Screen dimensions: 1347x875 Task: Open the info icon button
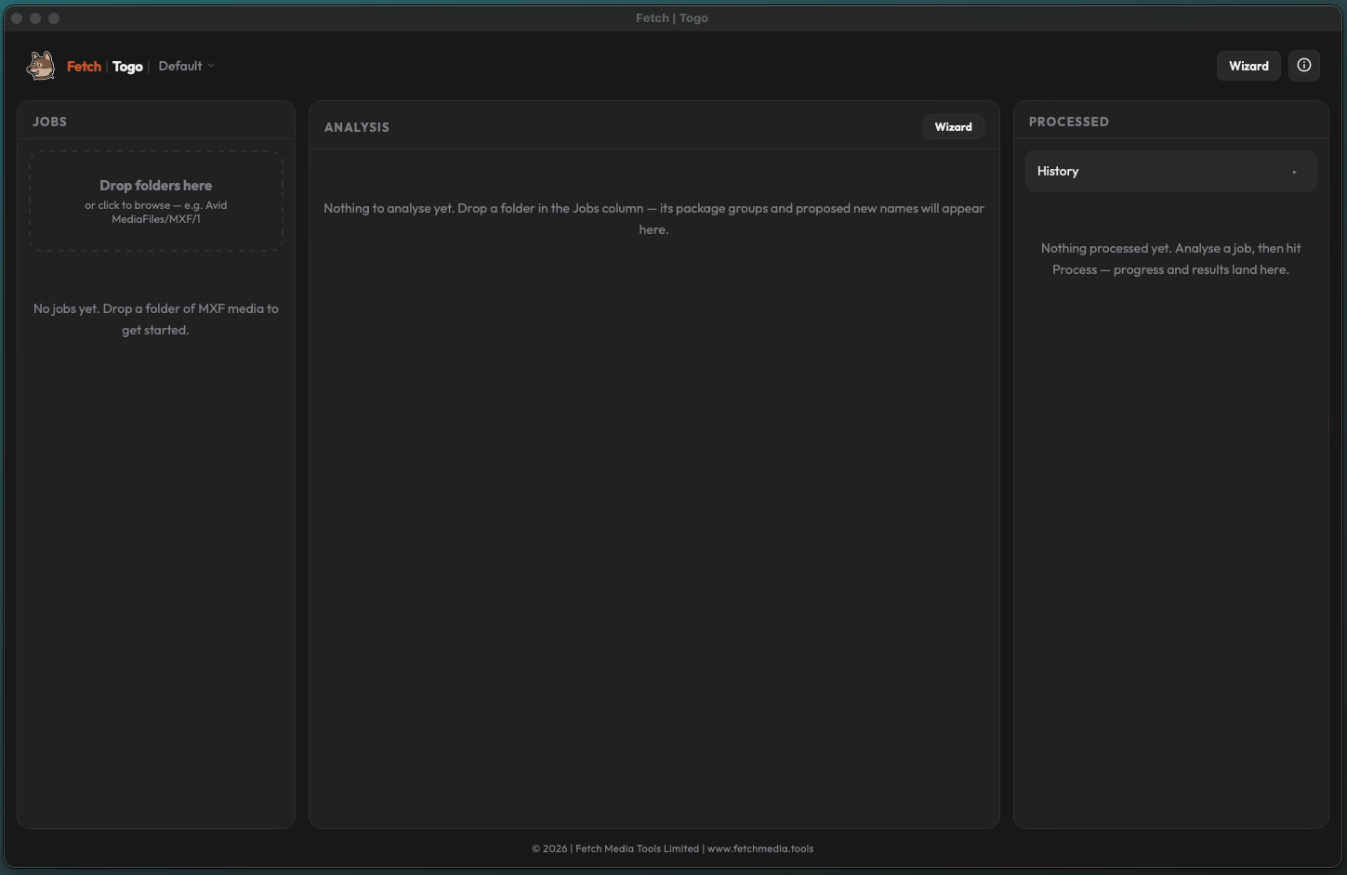click(x=1304, y=66)
